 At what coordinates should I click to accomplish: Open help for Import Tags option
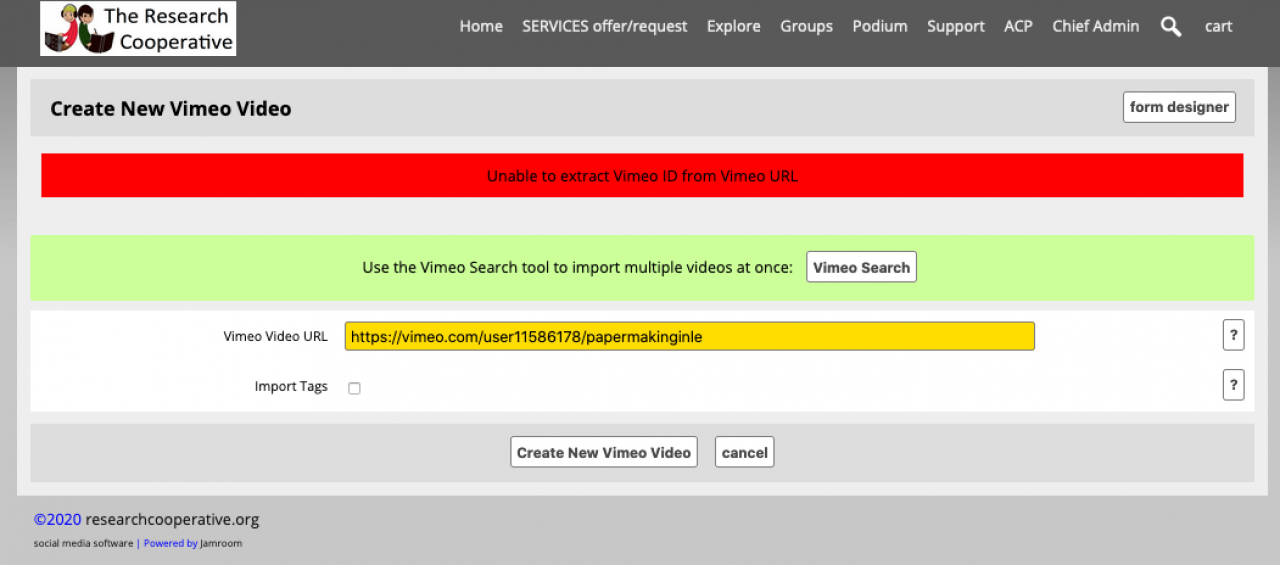(x=1233, y=384)
